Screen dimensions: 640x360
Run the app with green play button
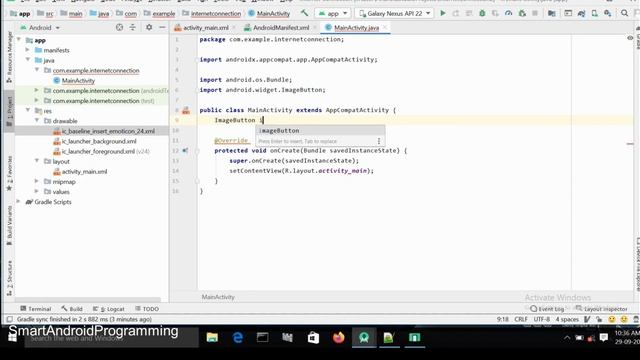tap(443, 13)
